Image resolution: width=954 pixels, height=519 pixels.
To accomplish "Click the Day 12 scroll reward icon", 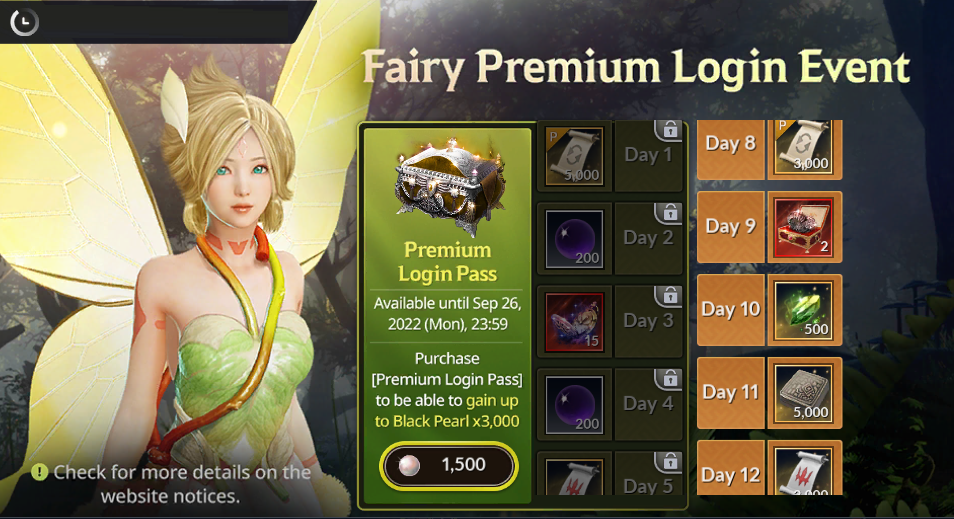I will click(x=804, y=468).
